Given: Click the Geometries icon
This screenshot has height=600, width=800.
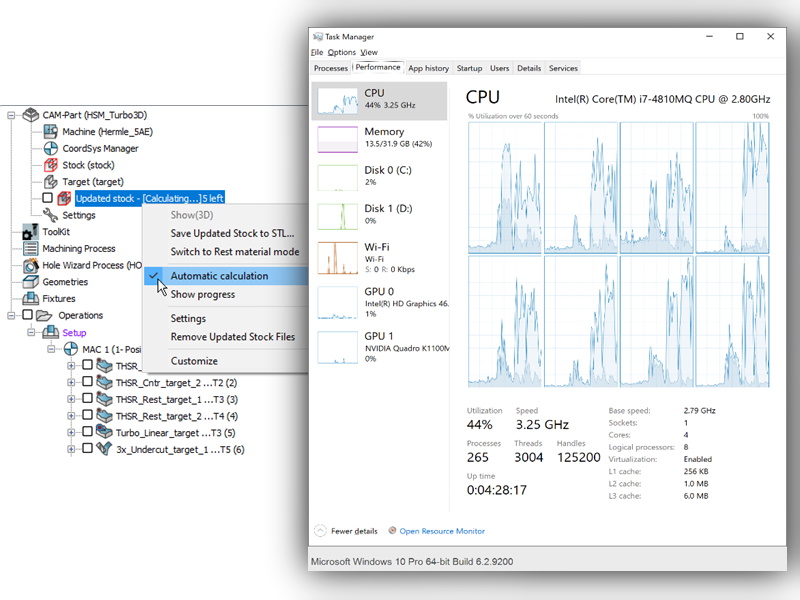Looking at the screenshot, I should pyautogui.click(x=30, y=282).
